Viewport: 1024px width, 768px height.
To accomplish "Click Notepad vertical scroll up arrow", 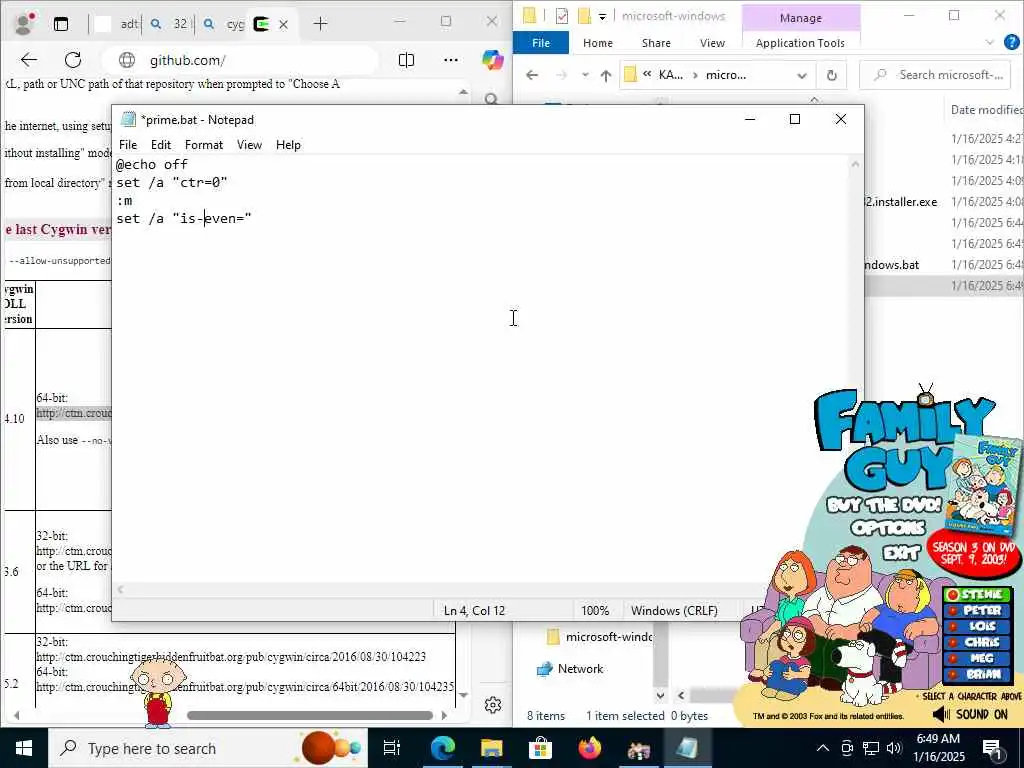I will pos(855,165).
